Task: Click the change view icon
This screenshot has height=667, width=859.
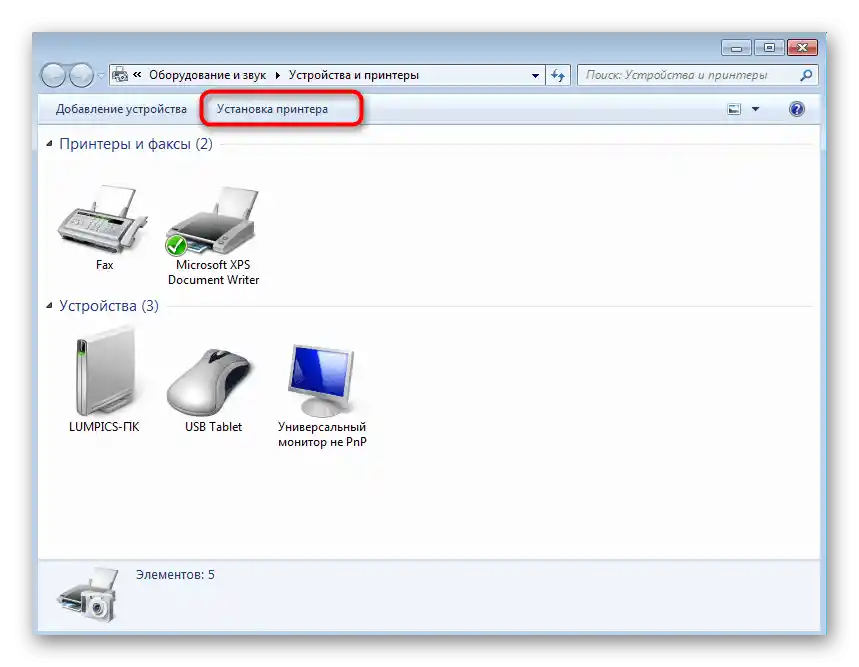Action: click(734, 109)
